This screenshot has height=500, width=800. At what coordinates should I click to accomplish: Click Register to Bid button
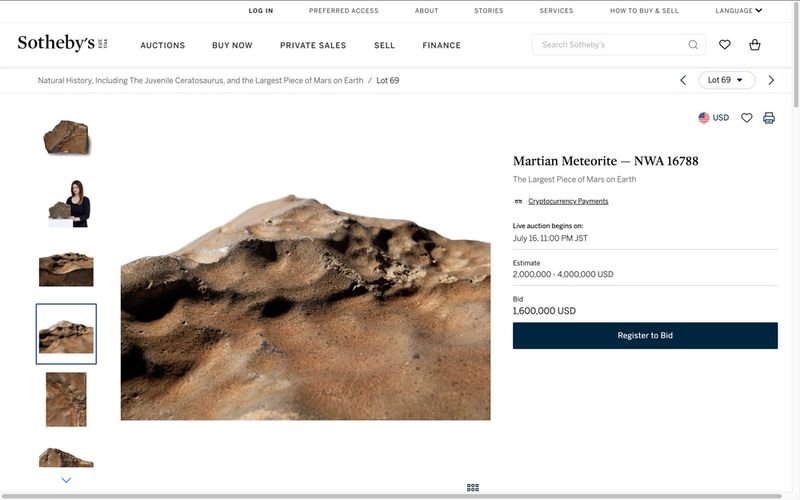(645, 336)
